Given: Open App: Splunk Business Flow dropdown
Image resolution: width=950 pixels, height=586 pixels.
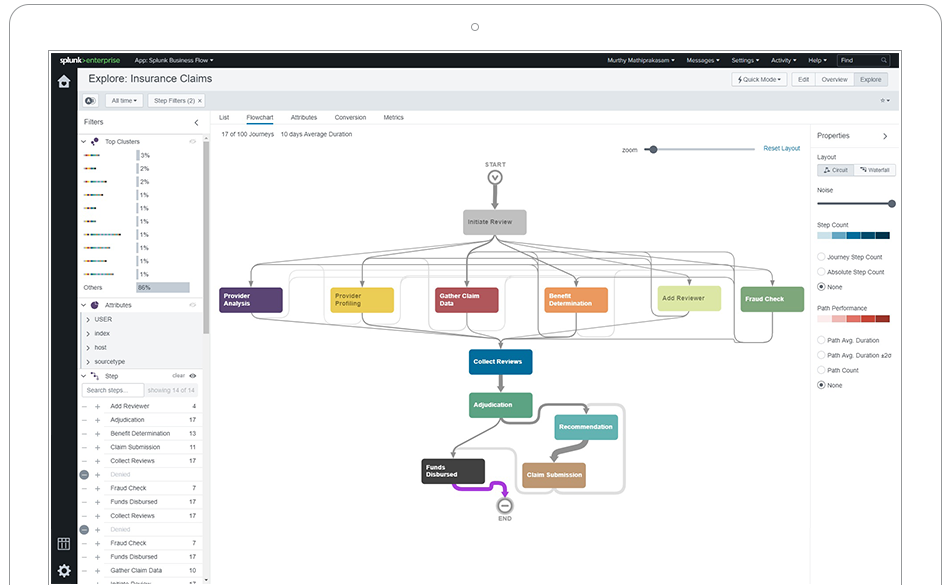Looking at the screenshot, I should tap(174, 60).
